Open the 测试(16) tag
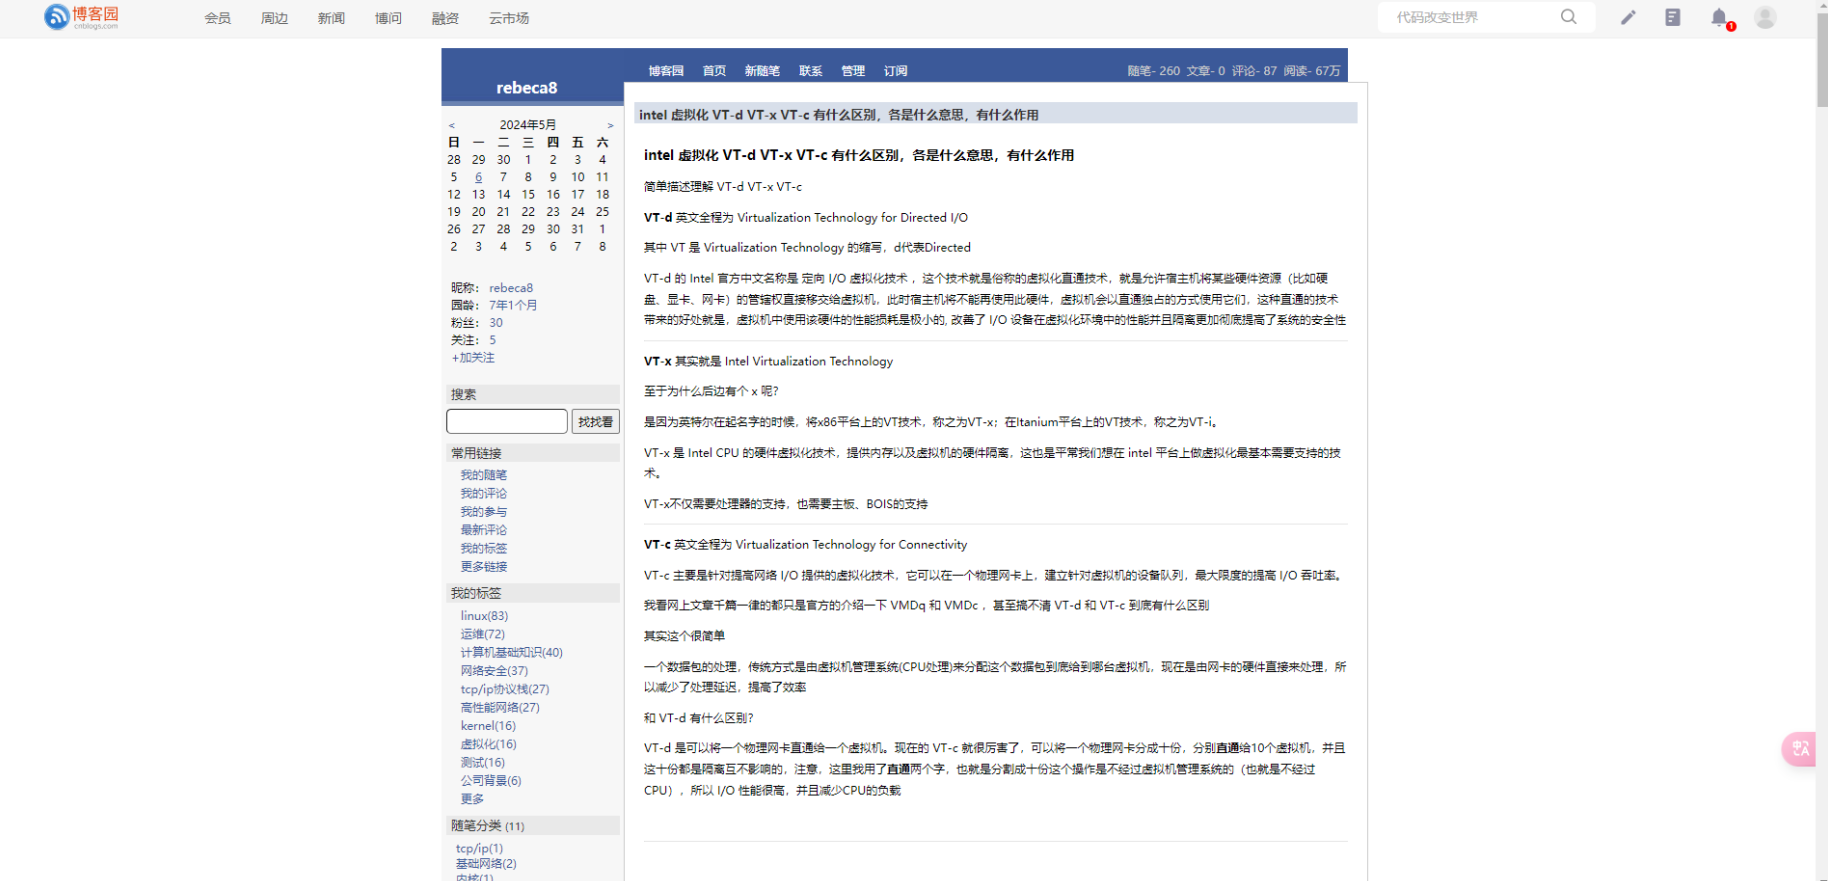This screenshot has height=881, width=1828. point(483,762)
